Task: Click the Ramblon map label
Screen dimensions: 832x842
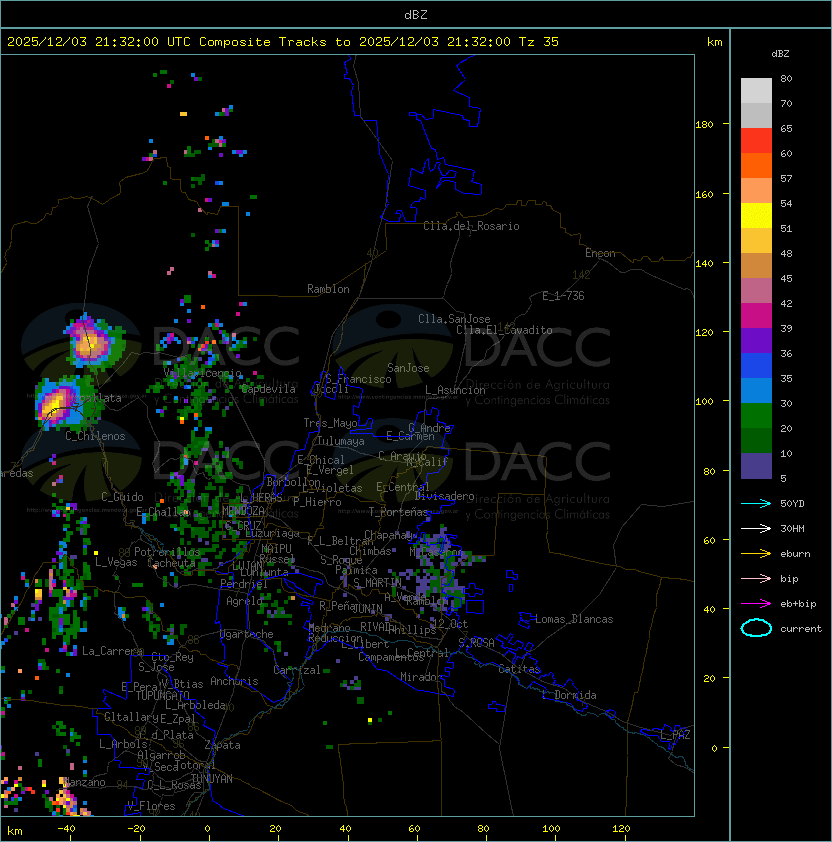Action: [x=328, y=289]
